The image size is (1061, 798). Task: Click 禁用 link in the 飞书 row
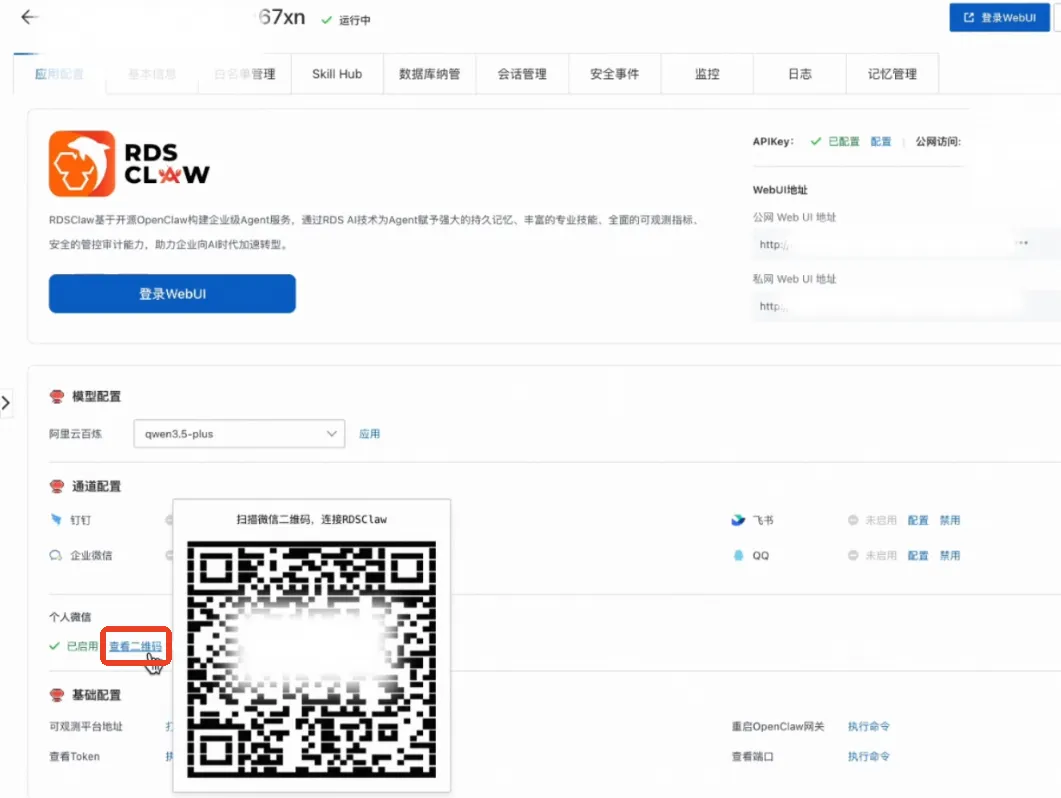[949, 520]
